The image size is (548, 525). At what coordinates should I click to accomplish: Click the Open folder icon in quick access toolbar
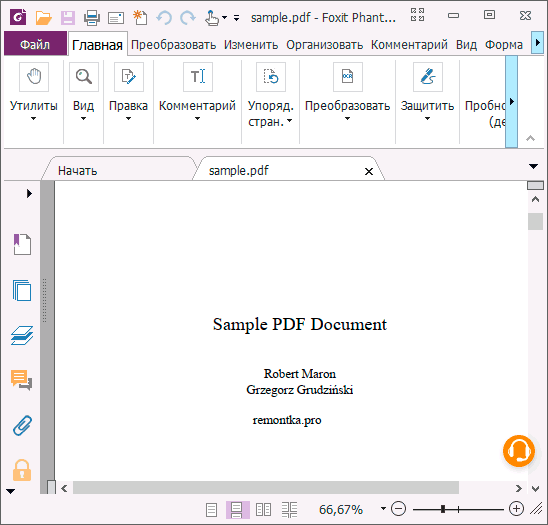[44, 17]
